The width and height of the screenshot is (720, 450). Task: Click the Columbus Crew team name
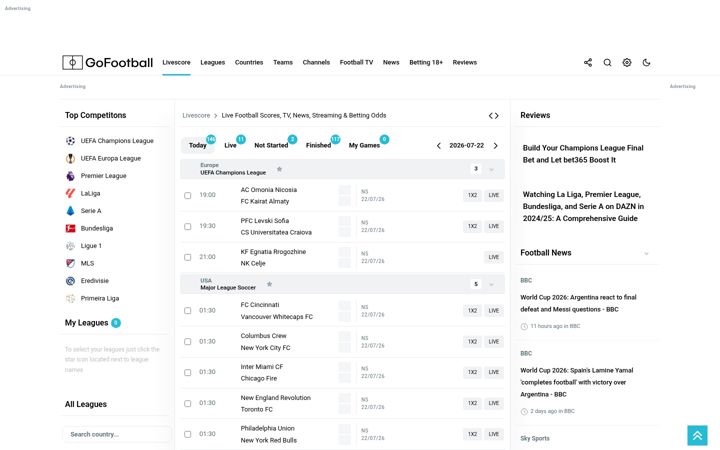coord(264,336)
